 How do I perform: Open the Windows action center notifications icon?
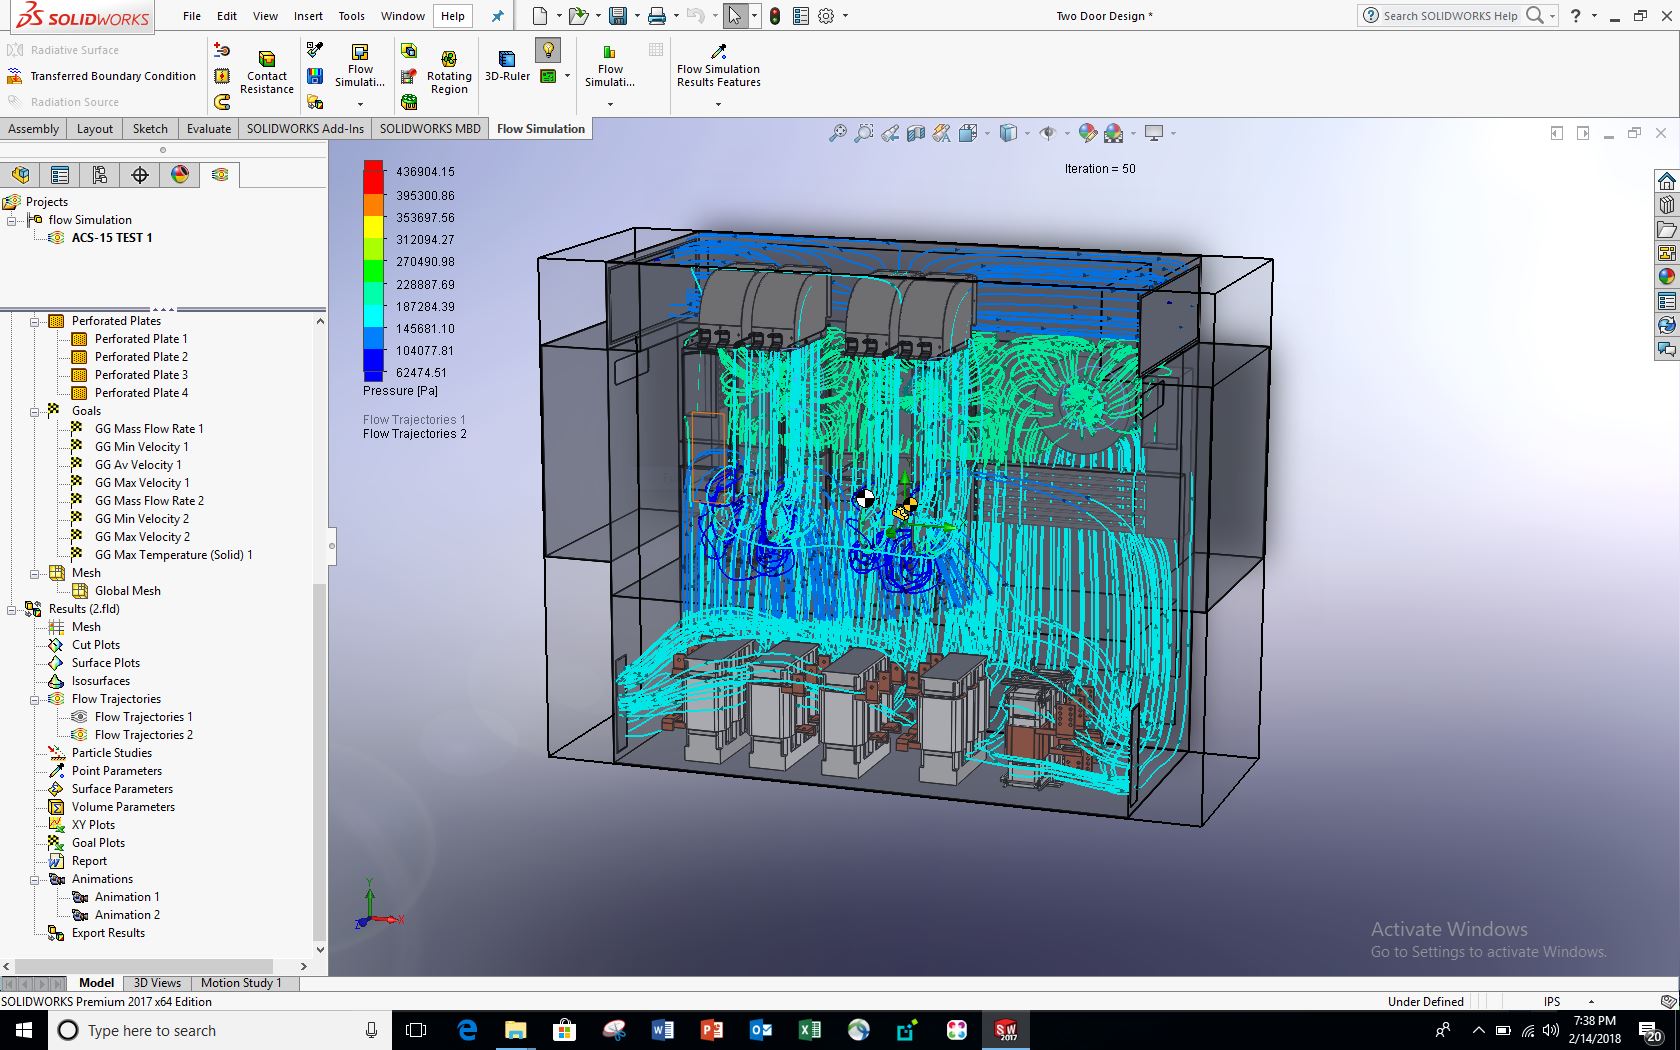click(1650, 1031)
